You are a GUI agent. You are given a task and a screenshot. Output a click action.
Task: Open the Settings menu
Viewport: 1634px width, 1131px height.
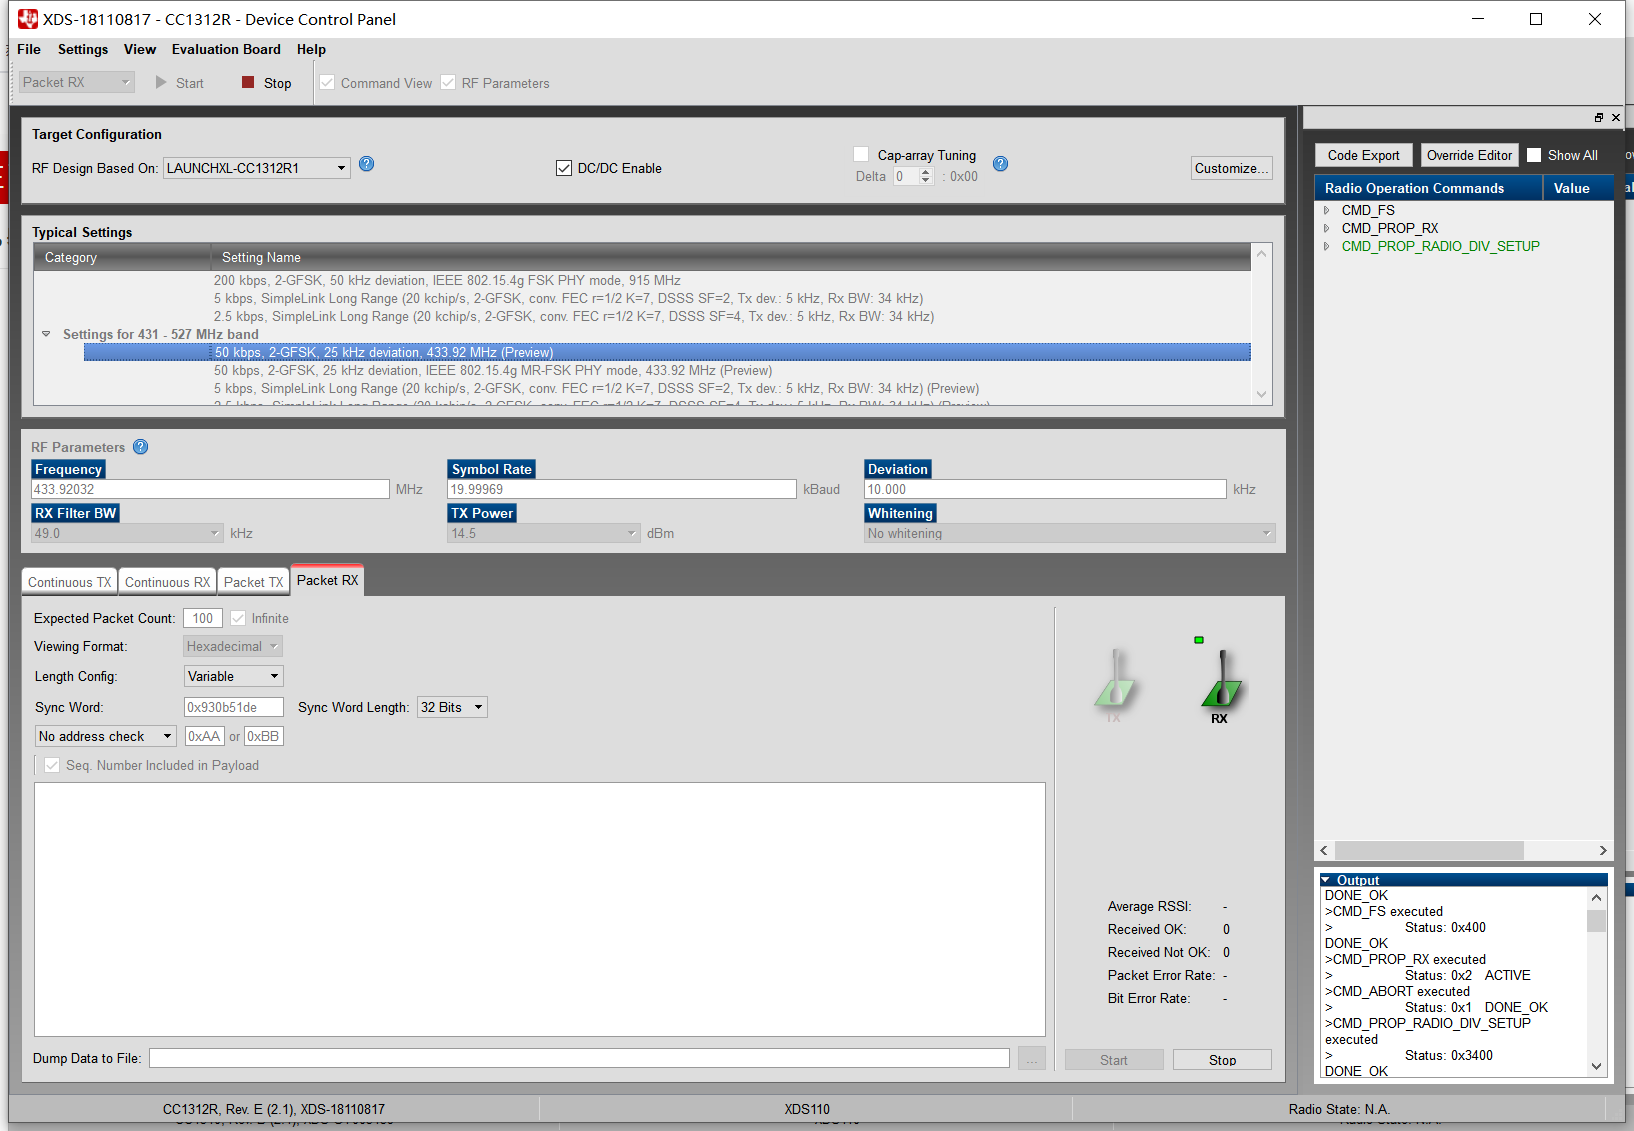click(83, 49)
